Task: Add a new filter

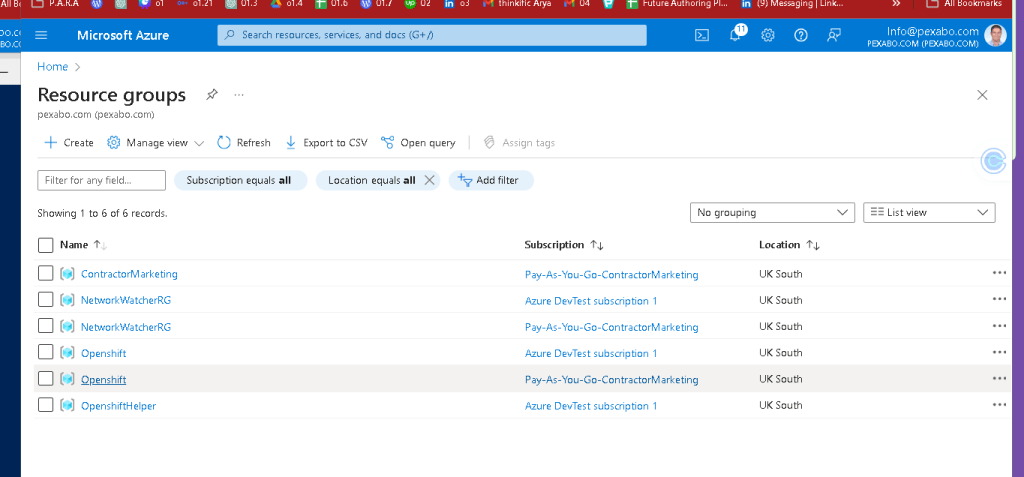Action: point(491,180)
